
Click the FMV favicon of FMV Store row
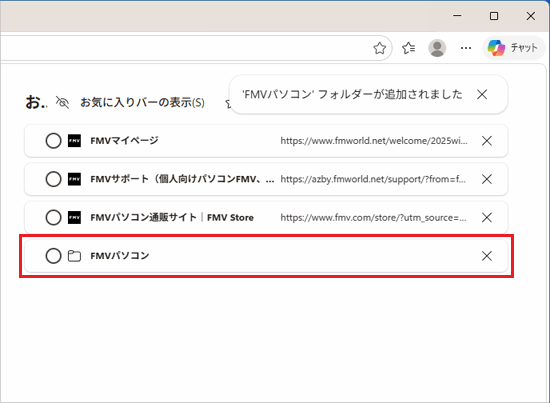(x=74, y=217)
